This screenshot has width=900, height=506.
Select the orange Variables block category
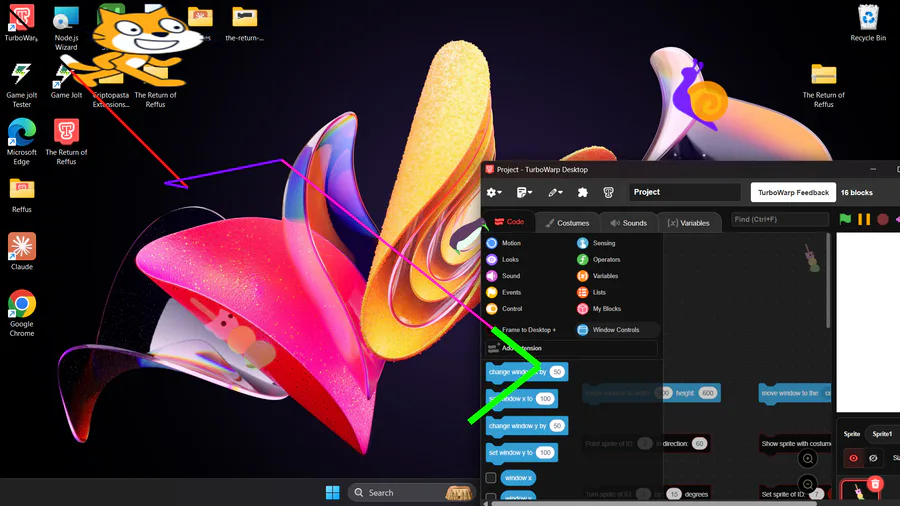pos(598,276)
